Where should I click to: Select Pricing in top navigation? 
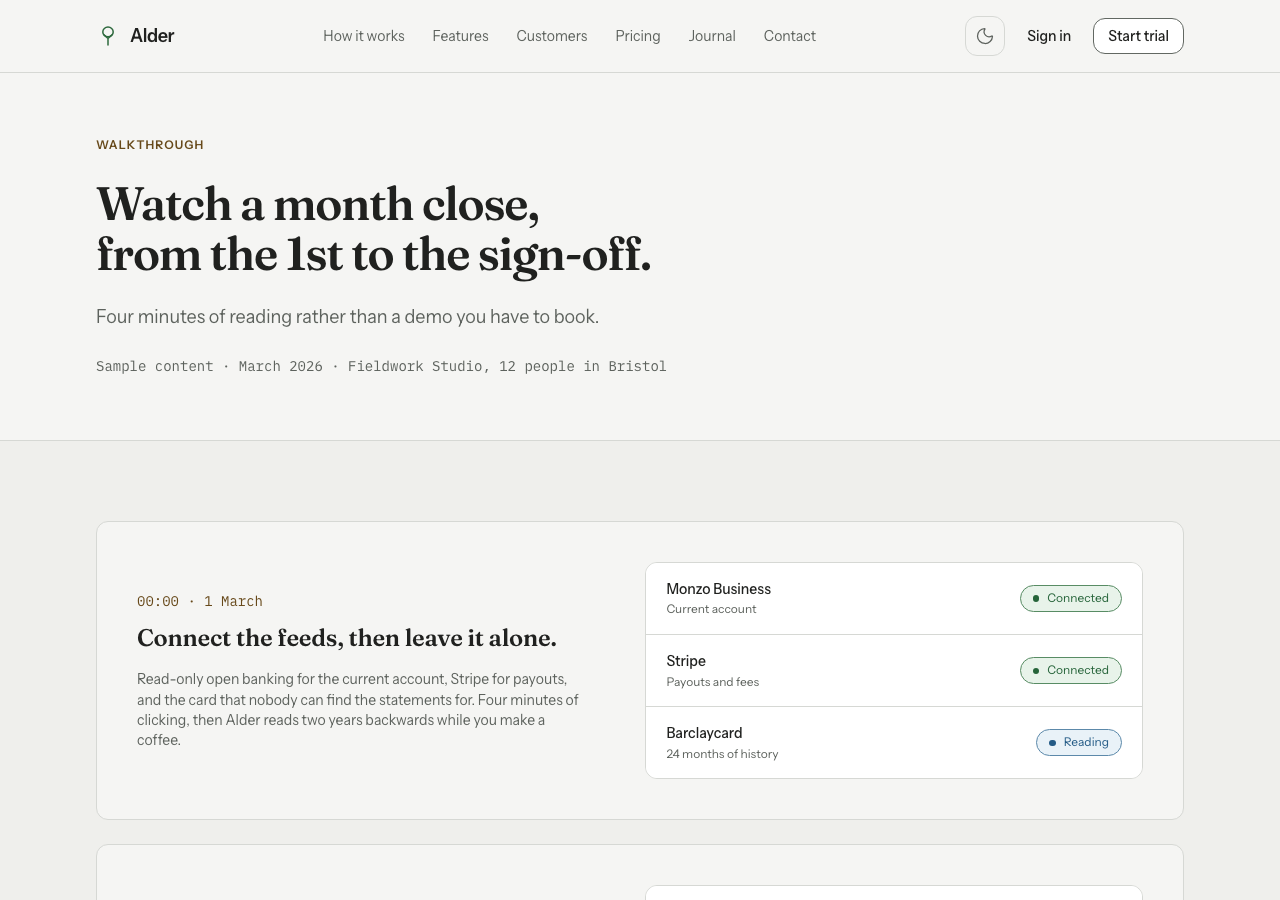(638, 36)
